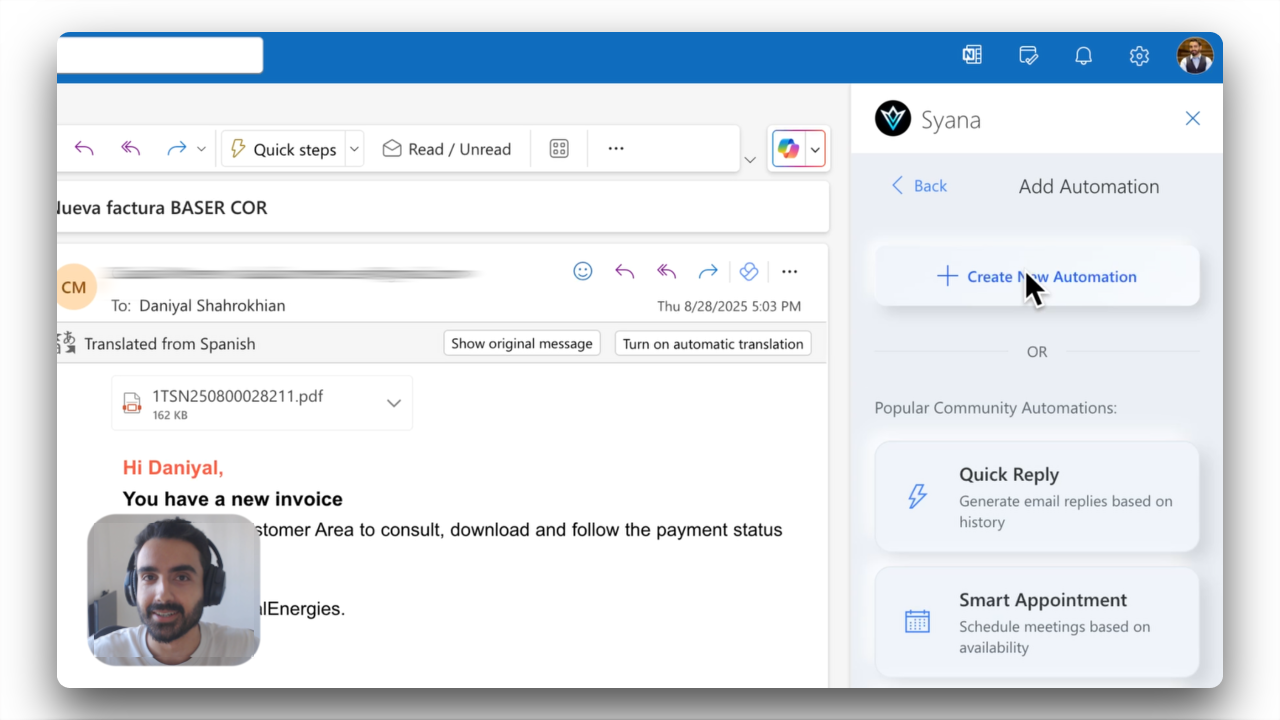
Task: Open the notifications bell
Action: 1083,56
